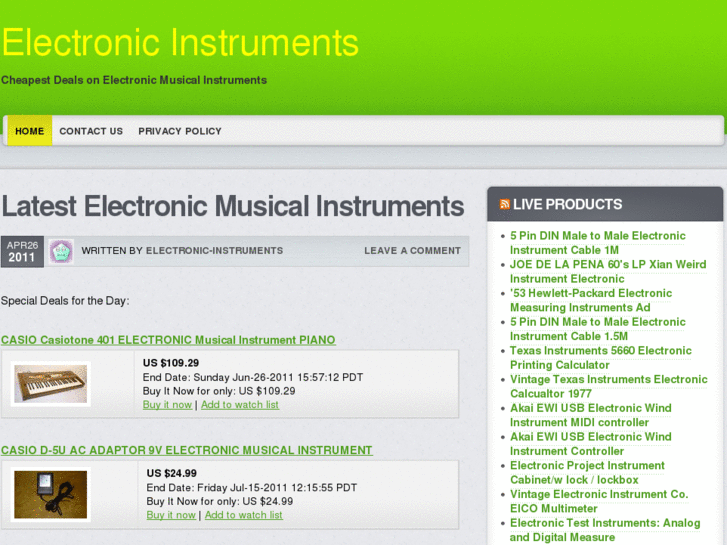Click the 'Special Deals for the Day:' text
This screenshot has width=727, height=545.
(x=65, y=301)
